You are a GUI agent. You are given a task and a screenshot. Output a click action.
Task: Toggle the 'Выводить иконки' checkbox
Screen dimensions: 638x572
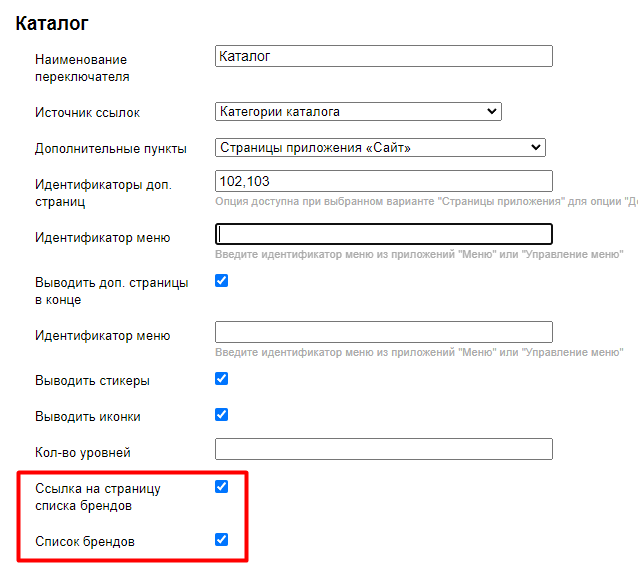point(222,415)
